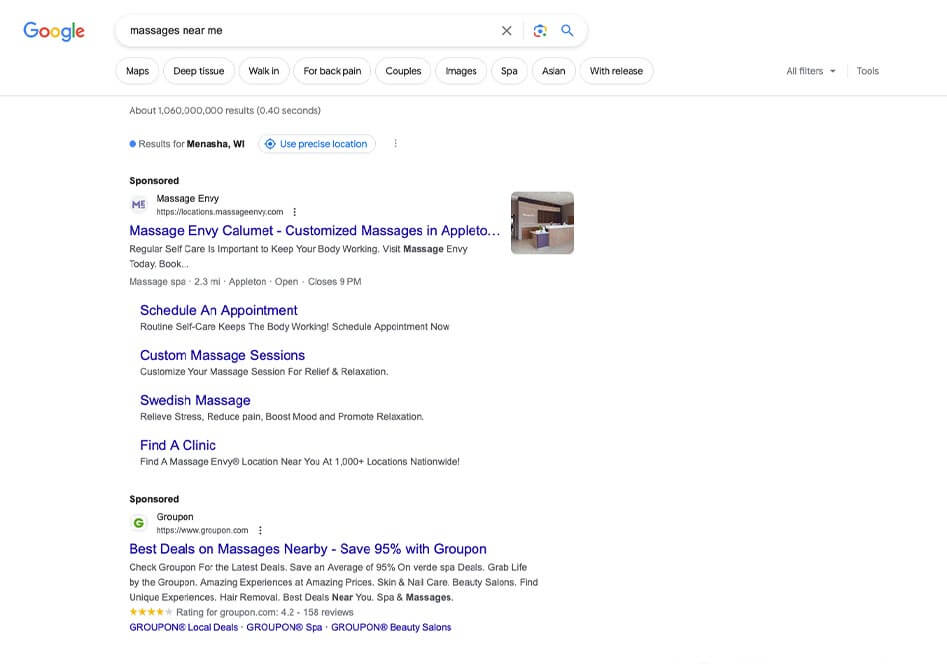Open Best Deals on Massages Groupon link
The width and height of the screenshot is (947, 664).
coord(308,549)
